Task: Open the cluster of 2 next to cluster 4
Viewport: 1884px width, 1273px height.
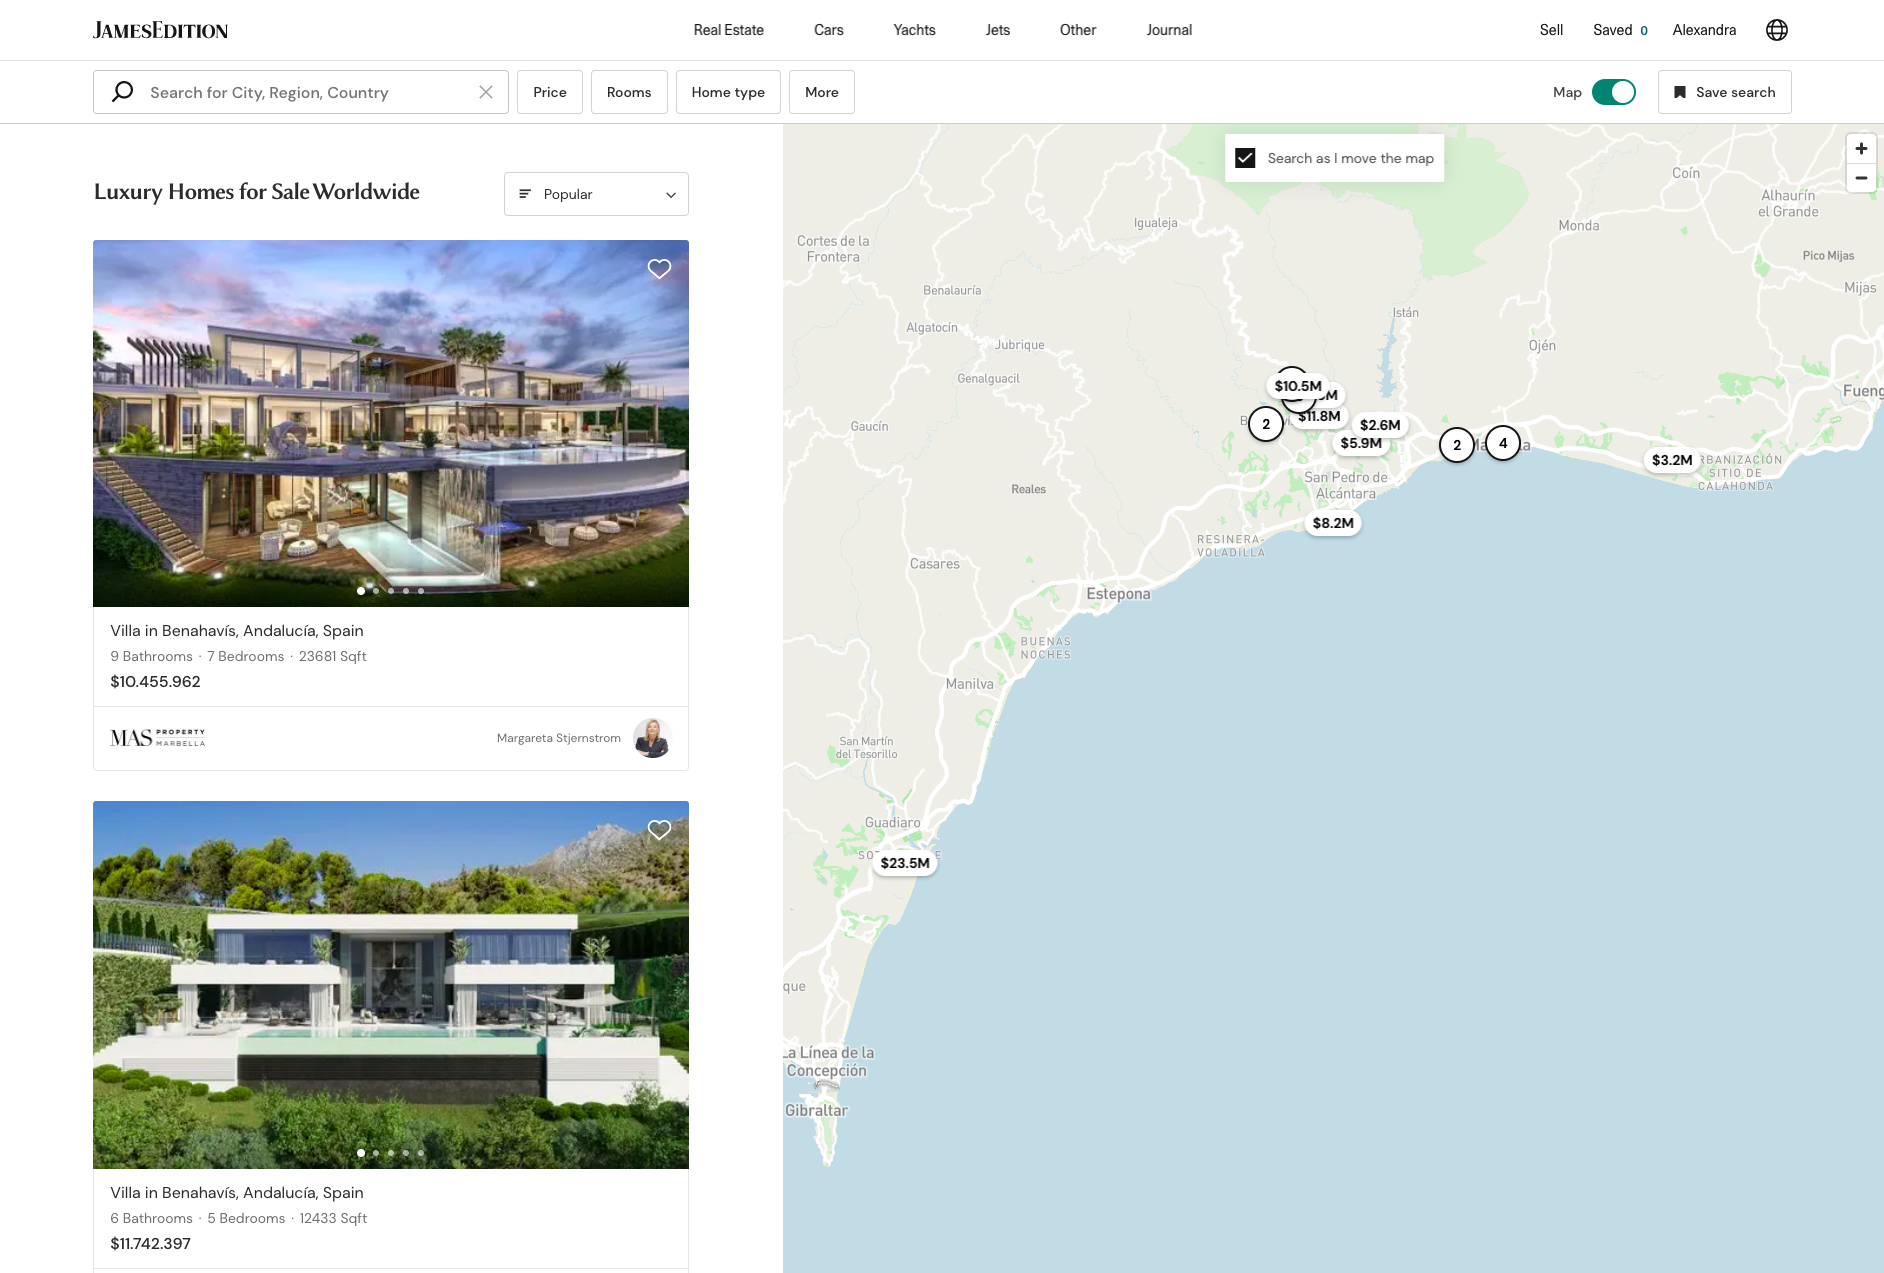Action: tap(1457, 445)
